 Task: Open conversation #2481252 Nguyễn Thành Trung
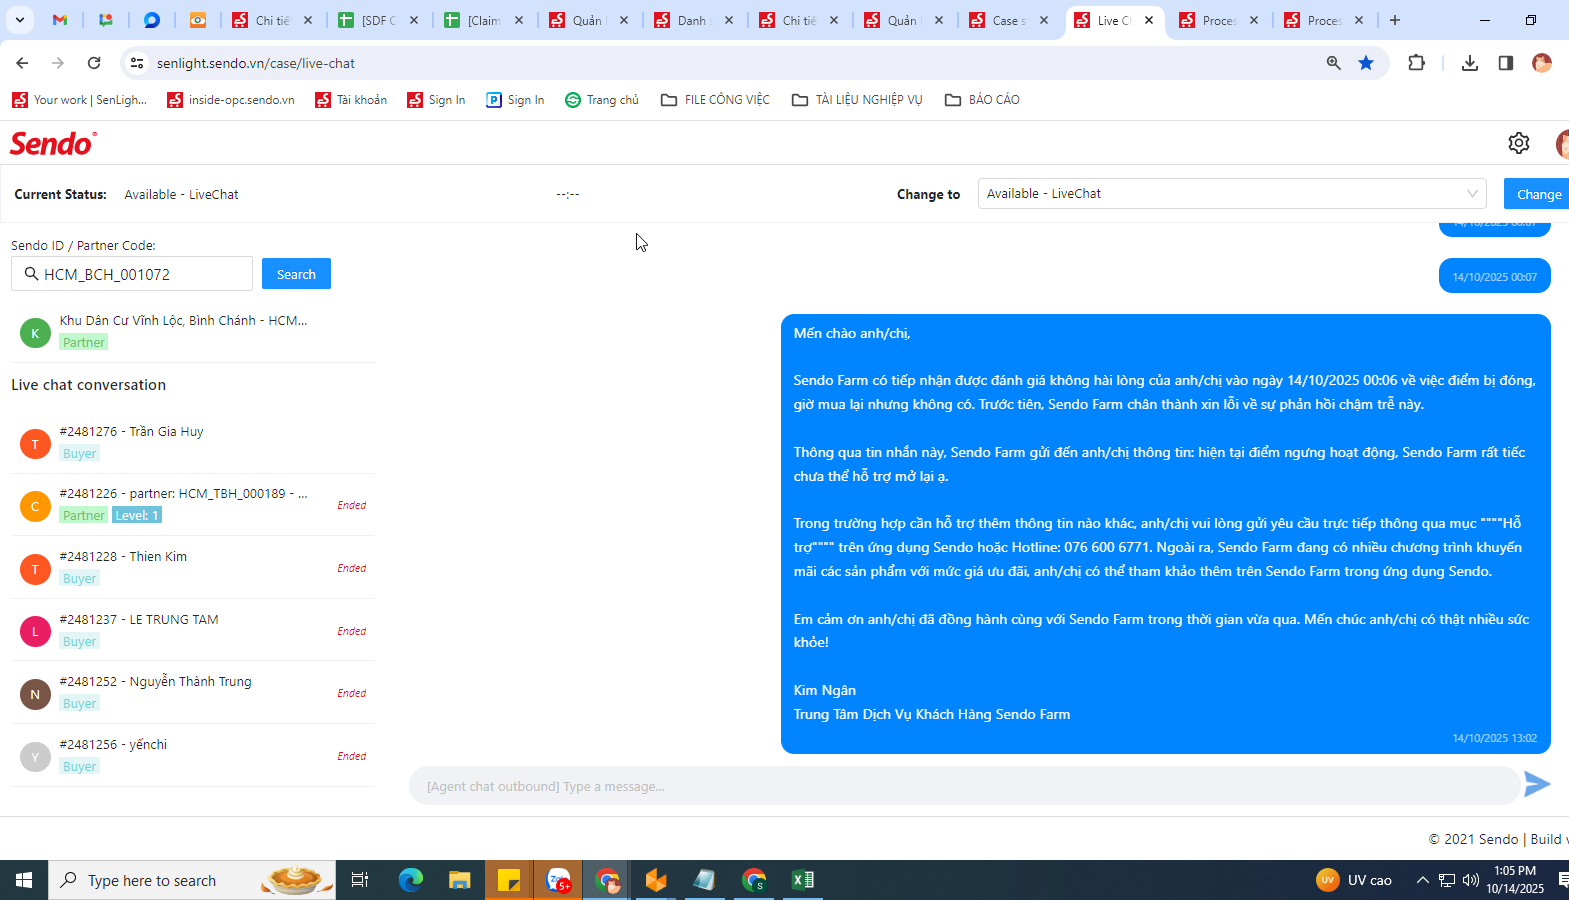[x=192, y=693]
